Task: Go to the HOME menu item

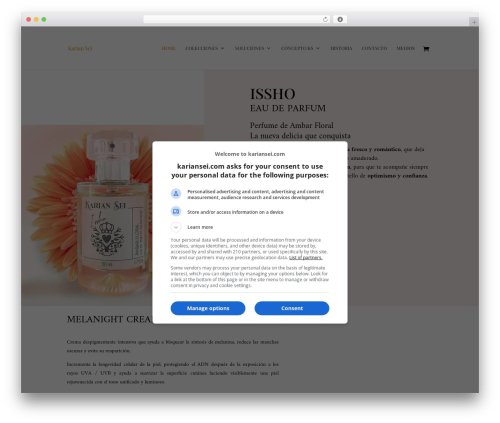Action: coord(169,48)
